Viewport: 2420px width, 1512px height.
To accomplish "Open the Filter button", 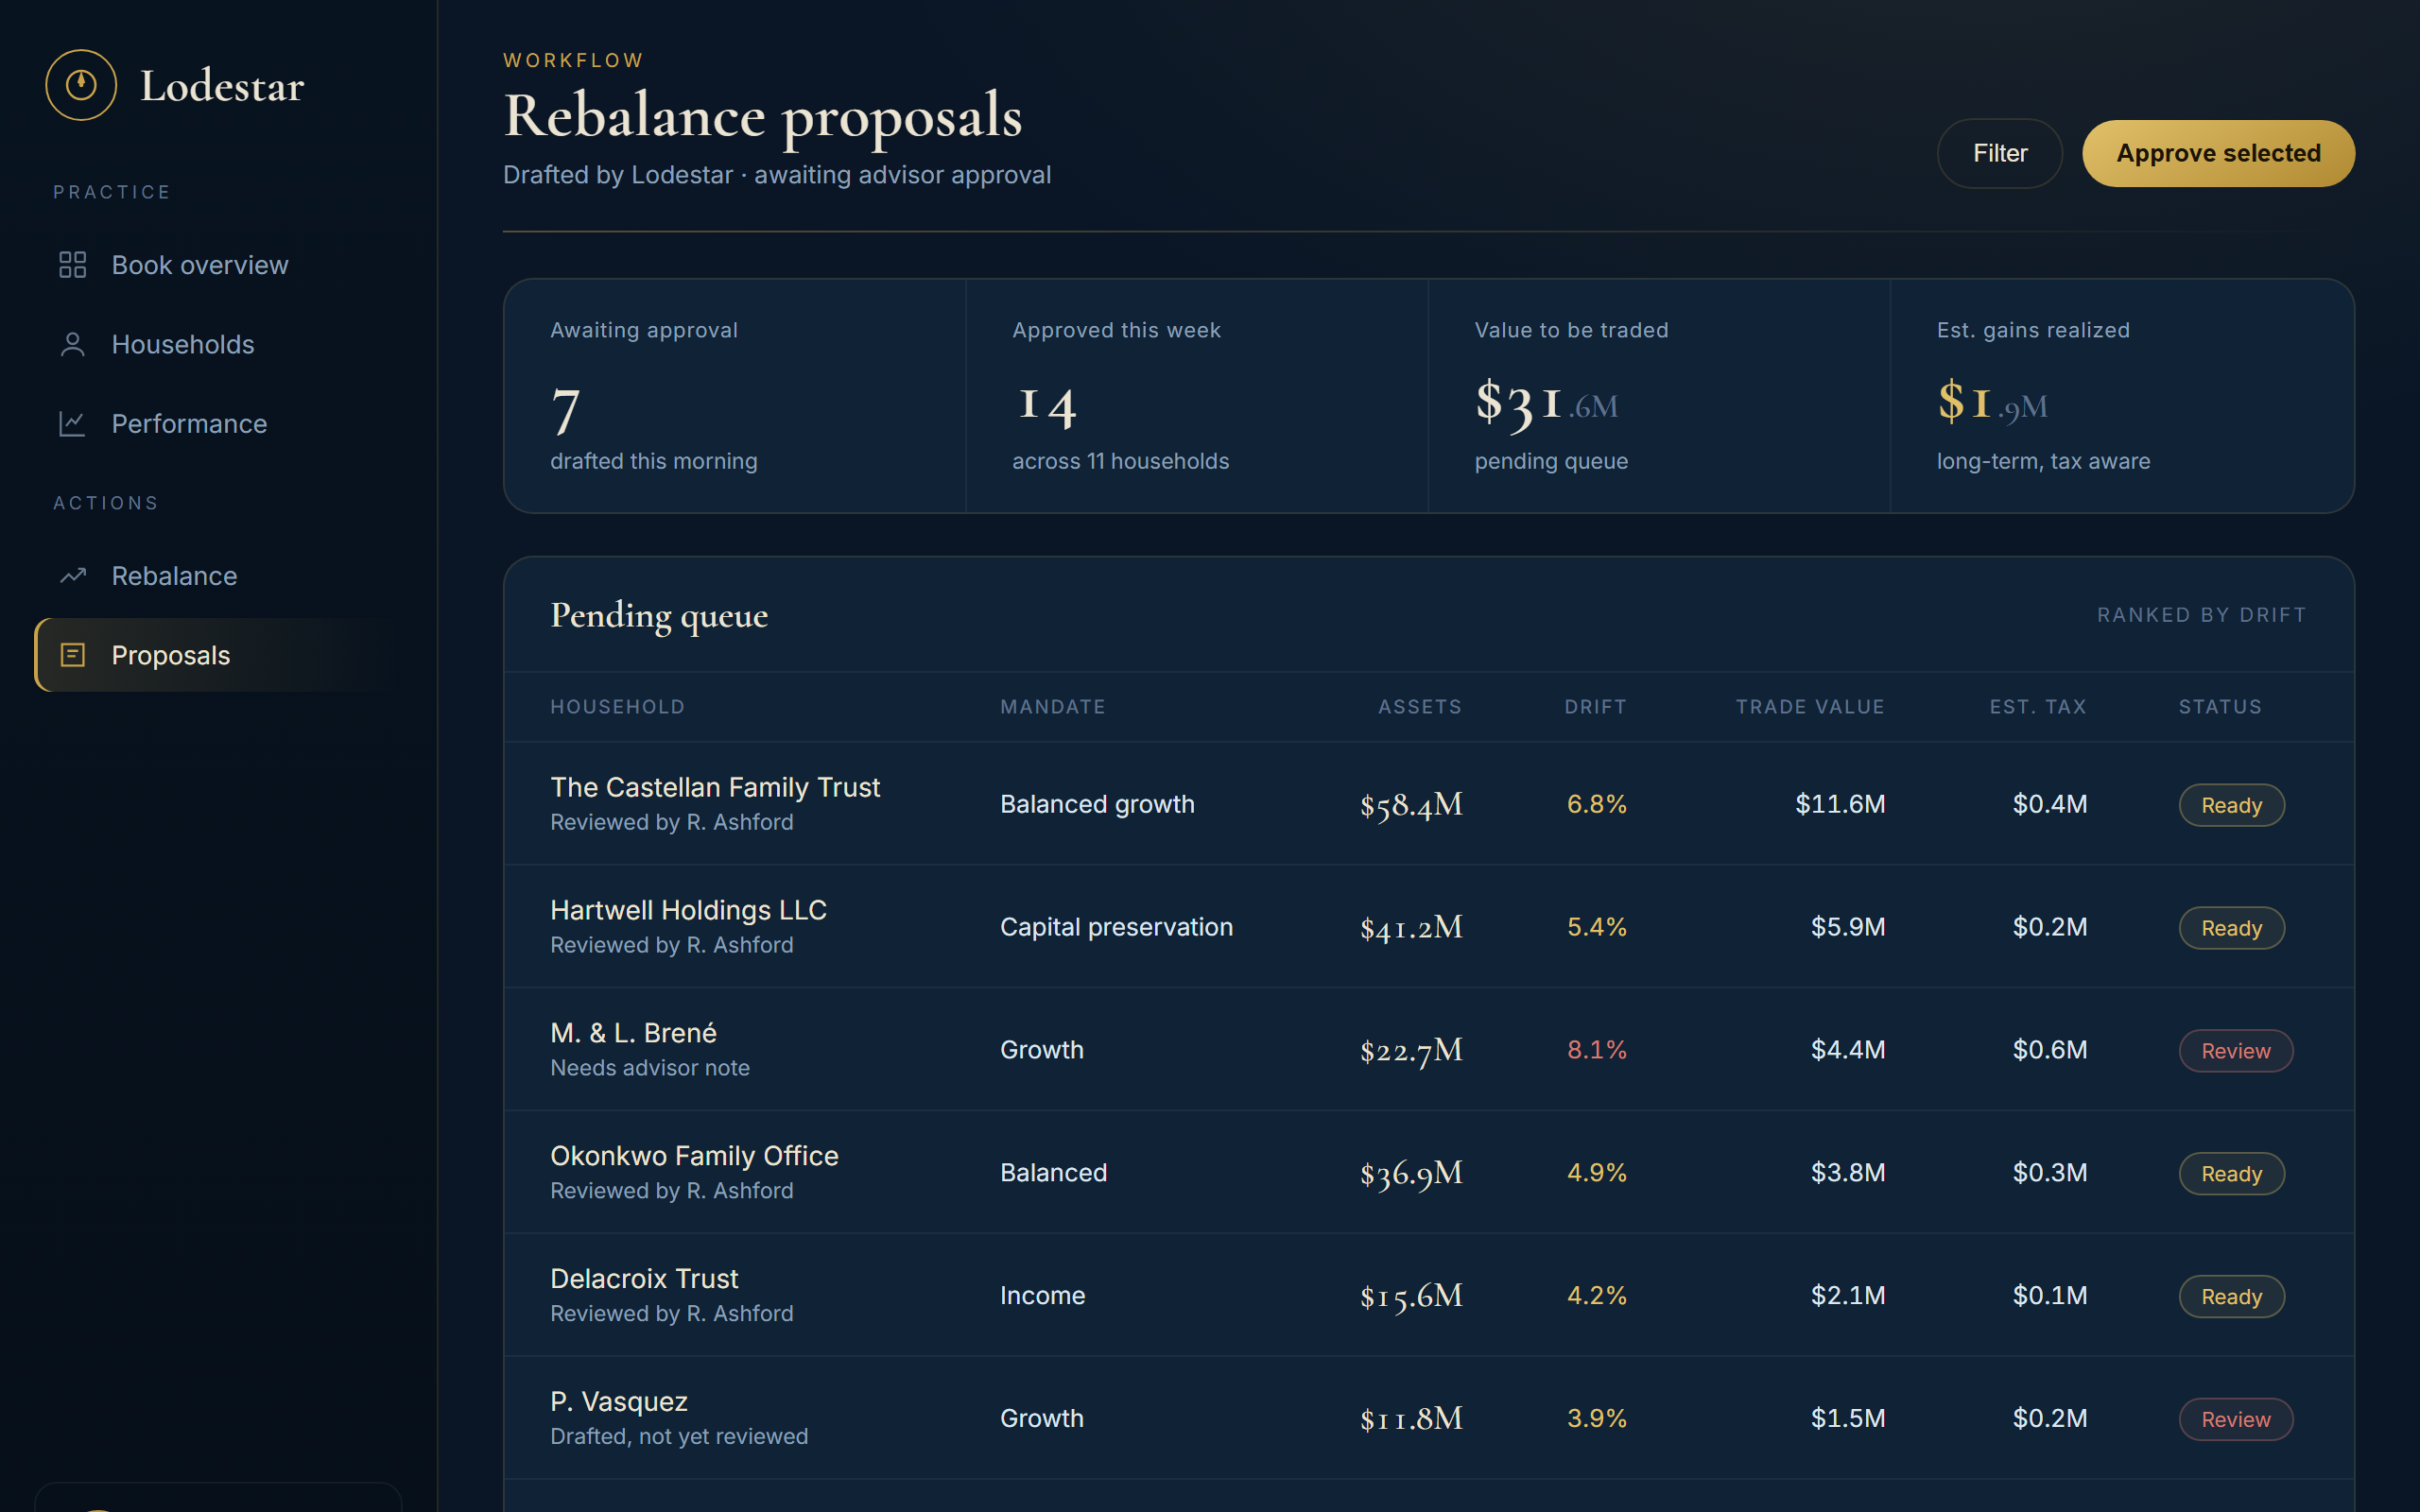I will click(2000, 153).
